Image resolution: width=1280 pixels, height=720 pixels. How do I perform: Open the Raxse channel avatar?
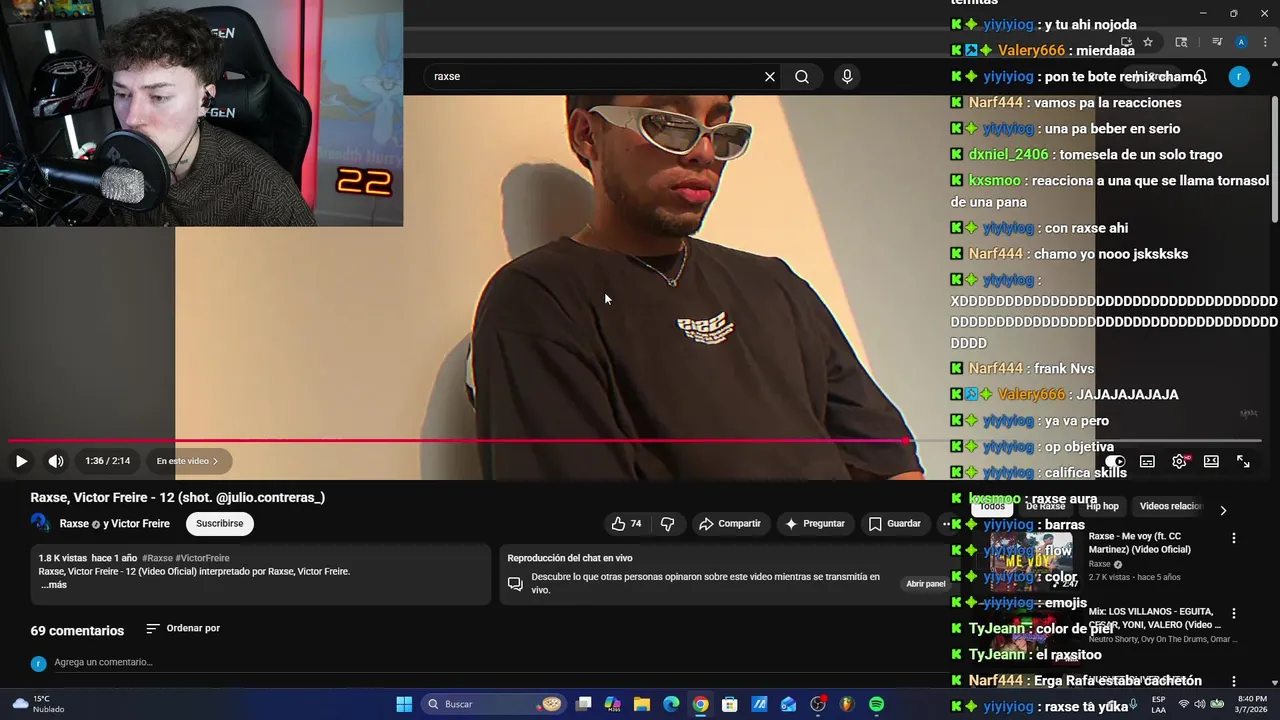point(40,523)
